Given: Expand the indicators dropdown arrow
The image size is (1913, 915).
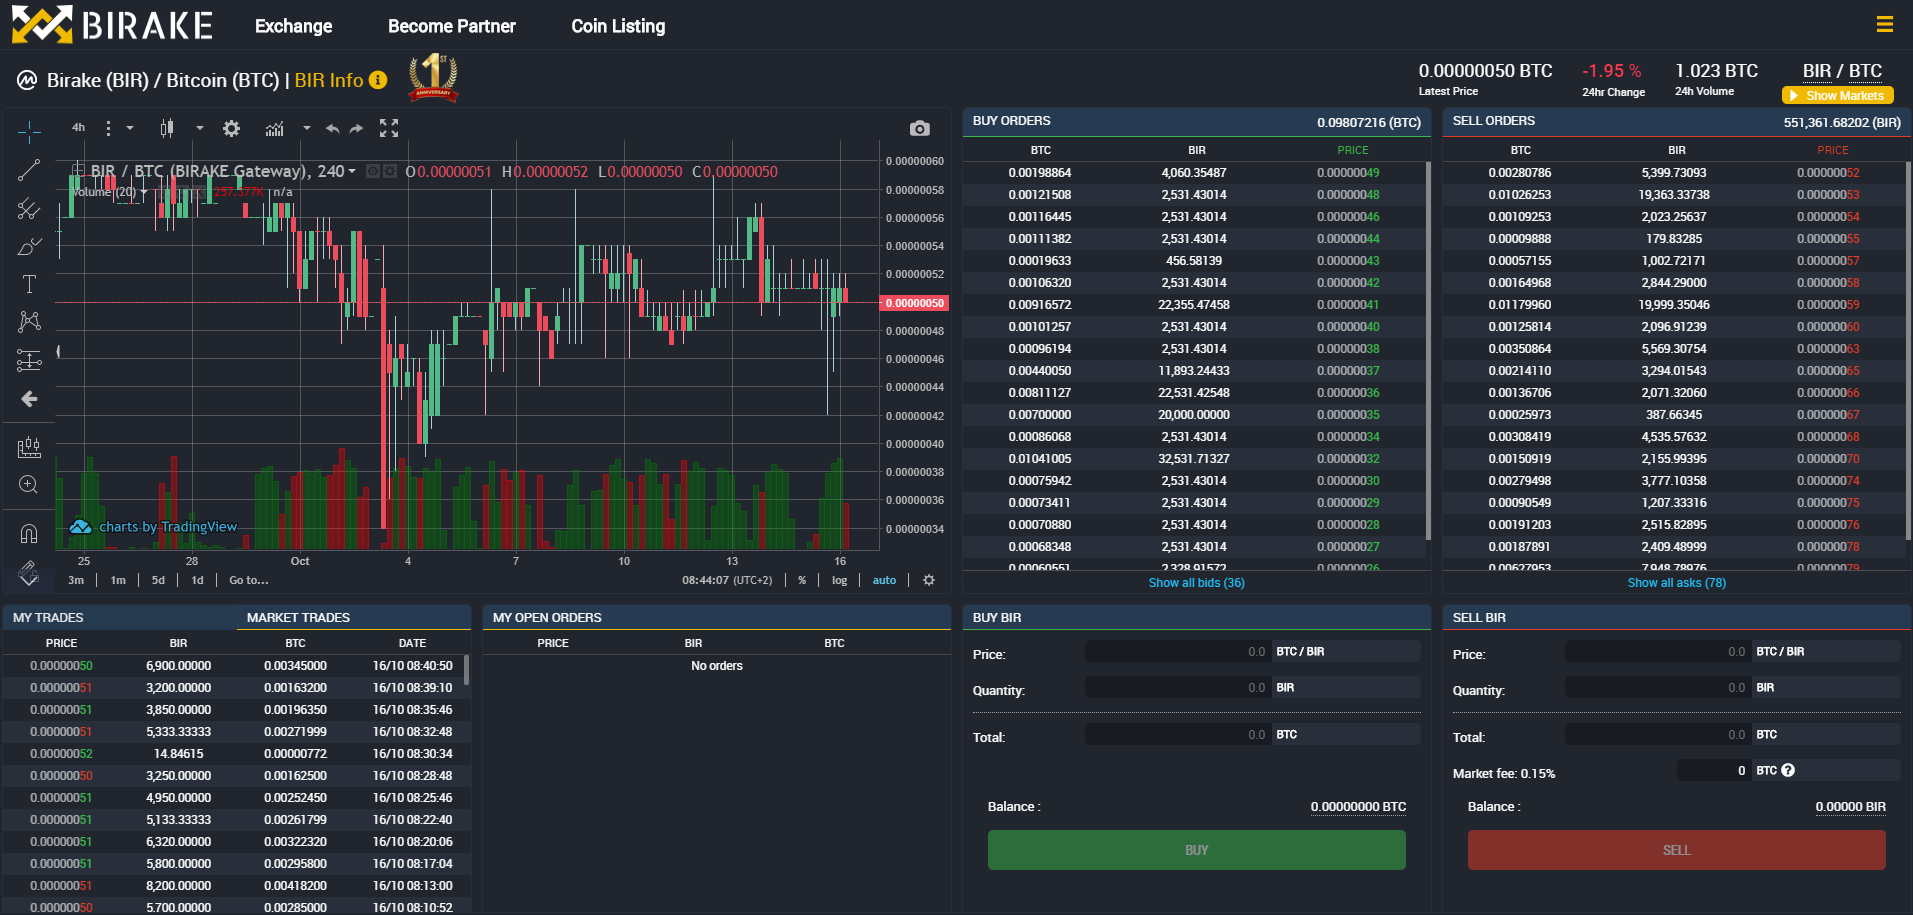Looking at the screenshot, I should tap(306, 128).
